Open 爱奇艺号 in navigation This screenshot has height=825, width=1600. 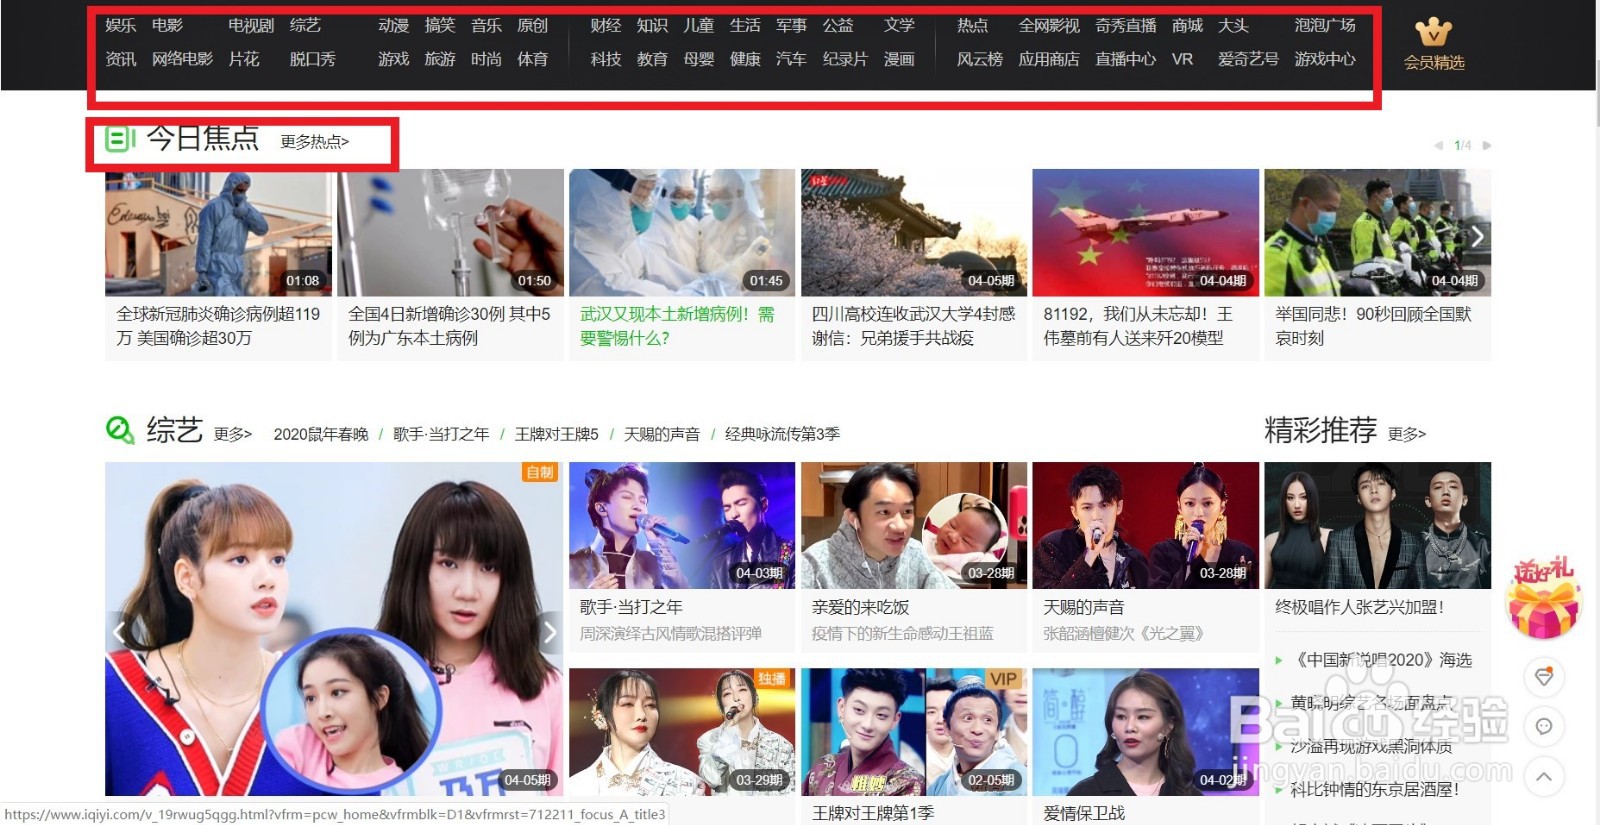(x=1248, y=59)
